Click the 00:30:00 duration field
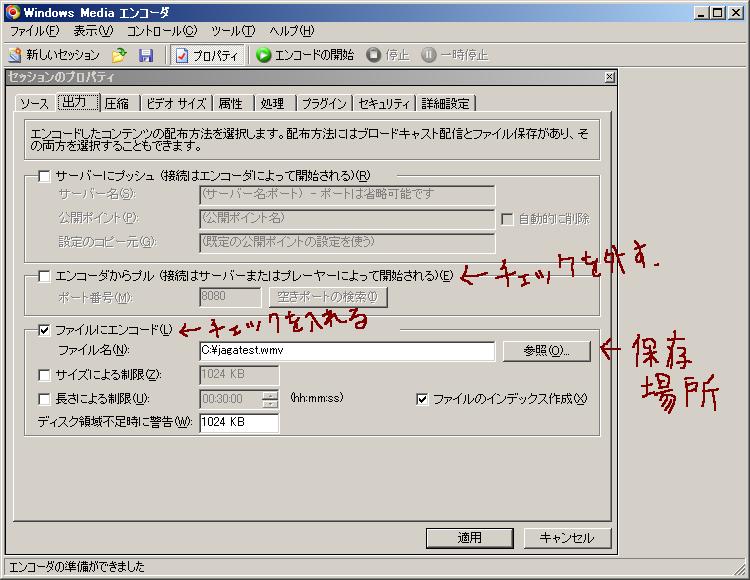The width and height of the screenshot is (750, 580). pos(231,399)
